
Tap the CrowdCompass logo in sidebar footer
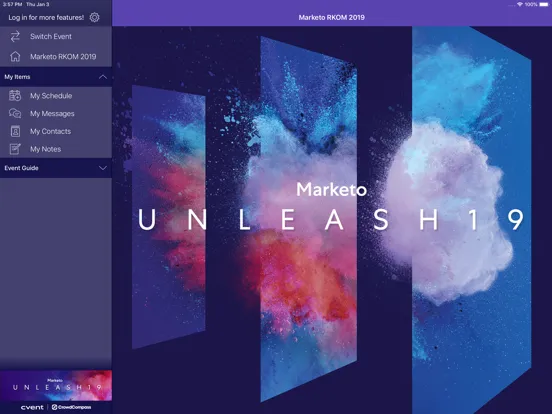point(71,407)
